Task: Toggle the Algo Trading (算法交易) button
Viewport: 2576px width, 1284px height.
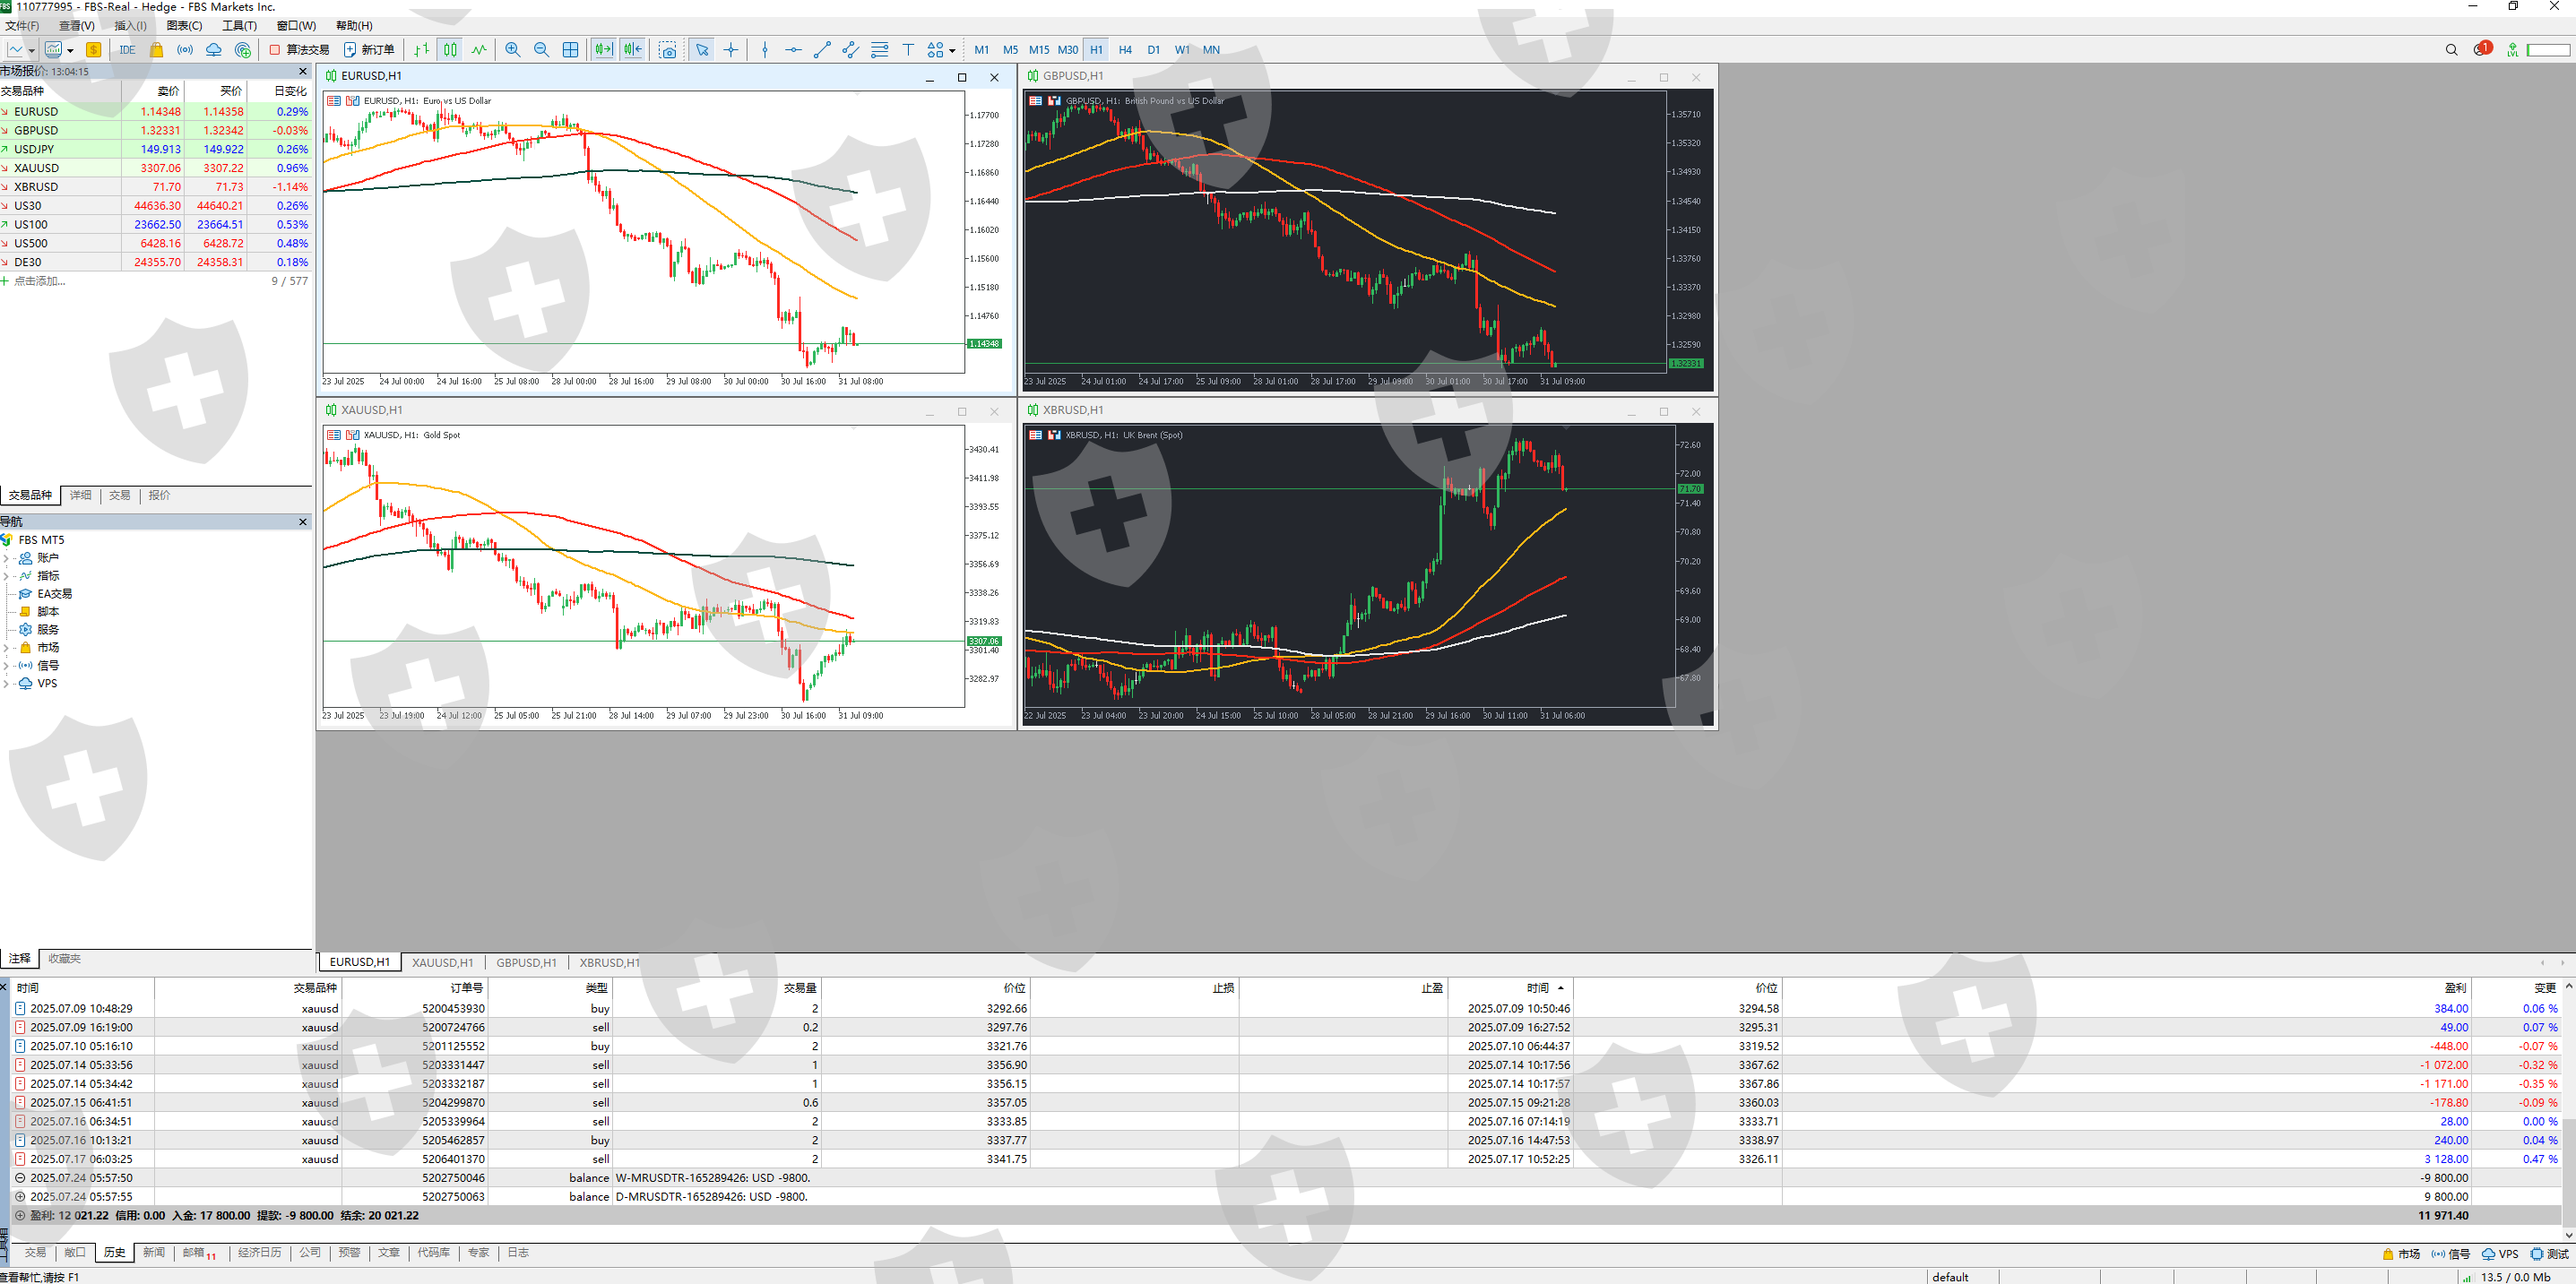Action: tap(299, 50)
